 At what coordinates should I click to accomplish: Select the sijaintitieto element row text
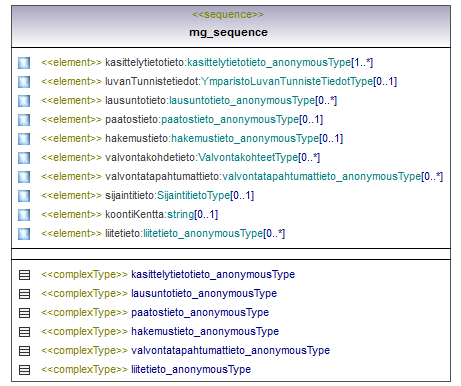[147, 196]
